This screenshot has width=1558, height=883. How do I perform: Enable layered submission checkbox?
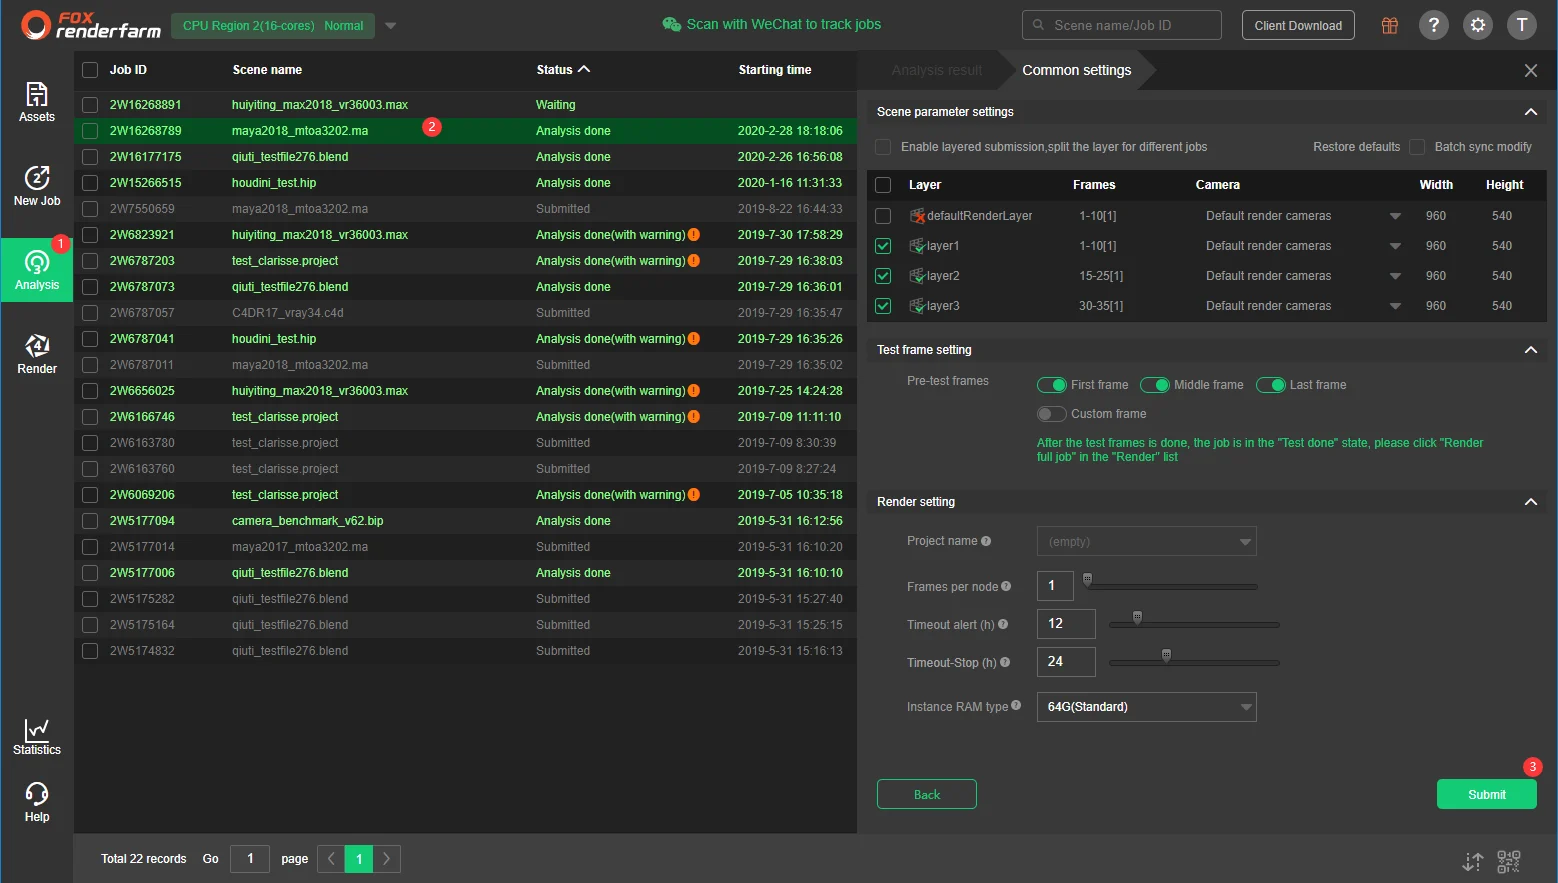pos(883,147)
